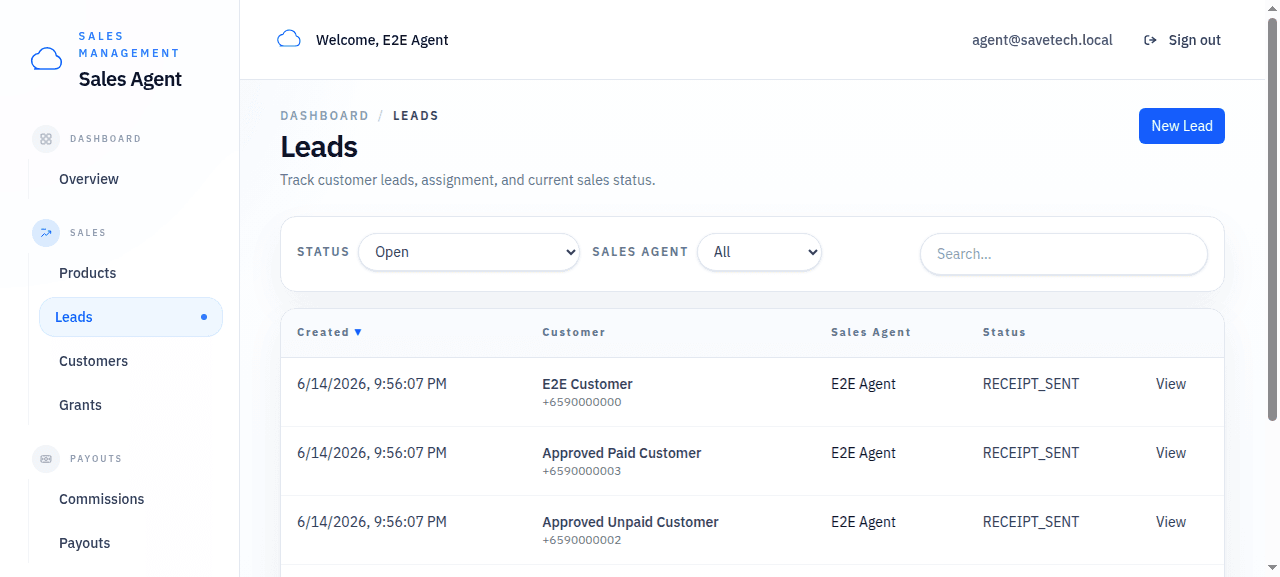
Task: Click the cloud icon next to Welcome message
Action: [x=289, y=40]
